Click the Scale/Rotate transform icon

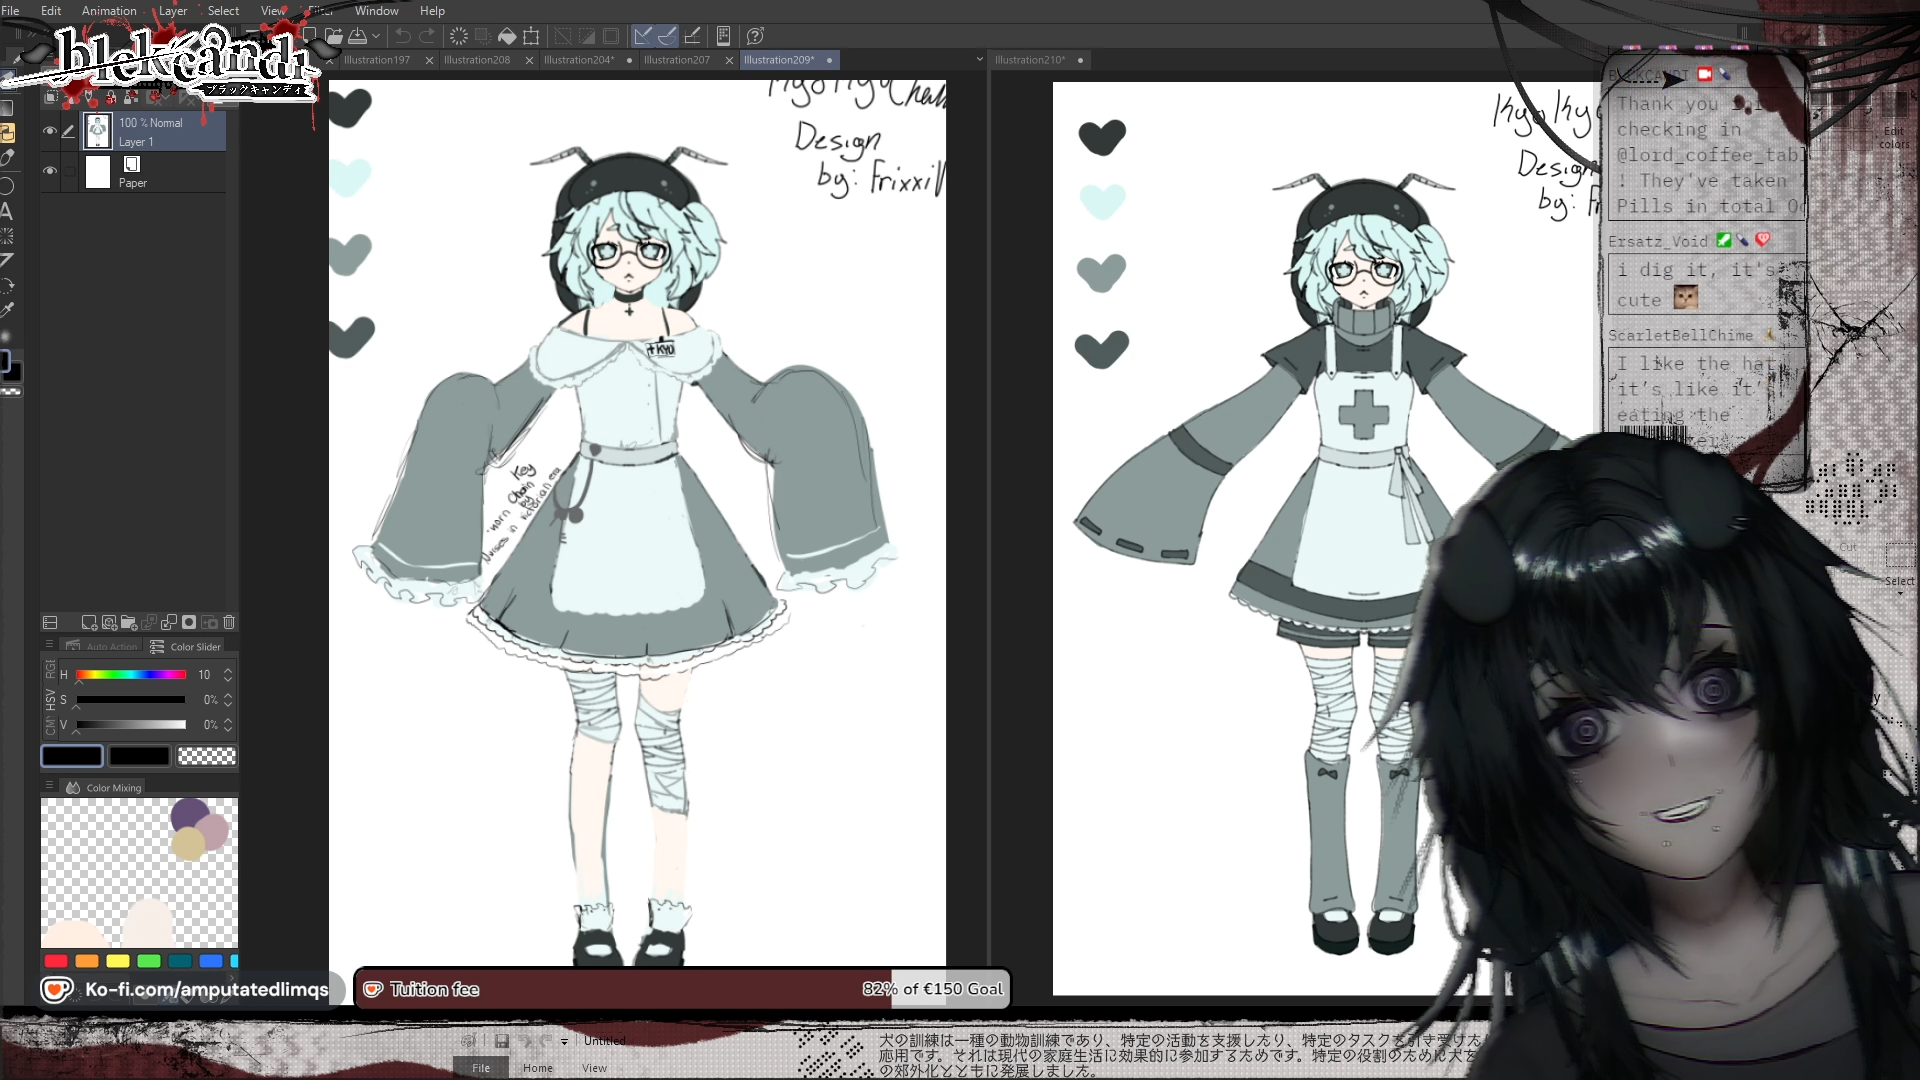tap(532, 36)
